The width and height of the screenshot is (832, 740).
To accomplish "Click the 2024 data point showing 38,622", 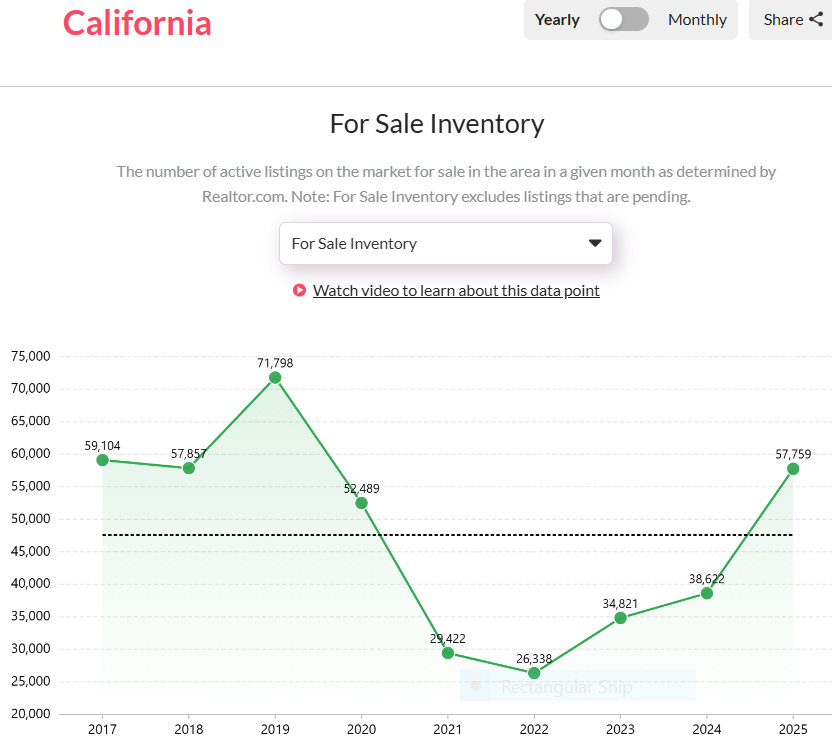I will (706, 594).
